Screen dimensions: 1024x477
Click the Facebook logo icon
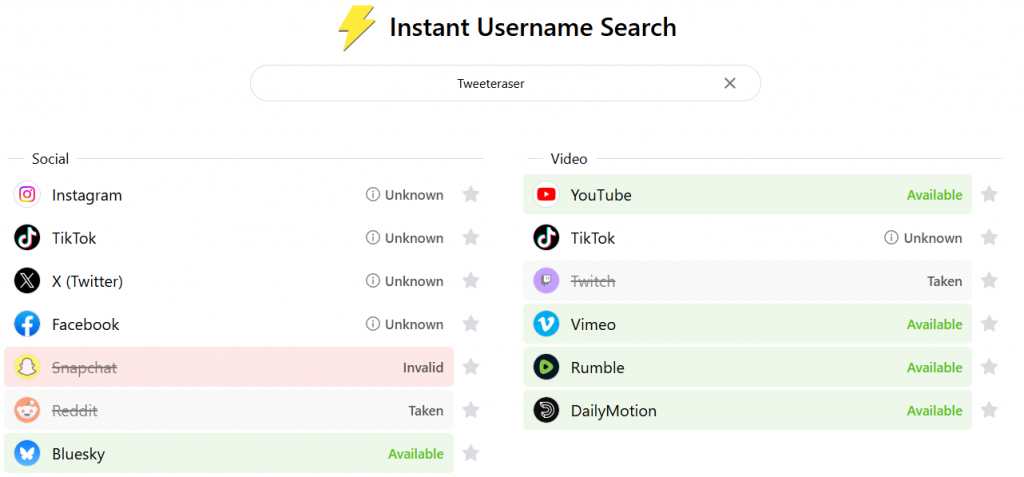pos(27,324)
